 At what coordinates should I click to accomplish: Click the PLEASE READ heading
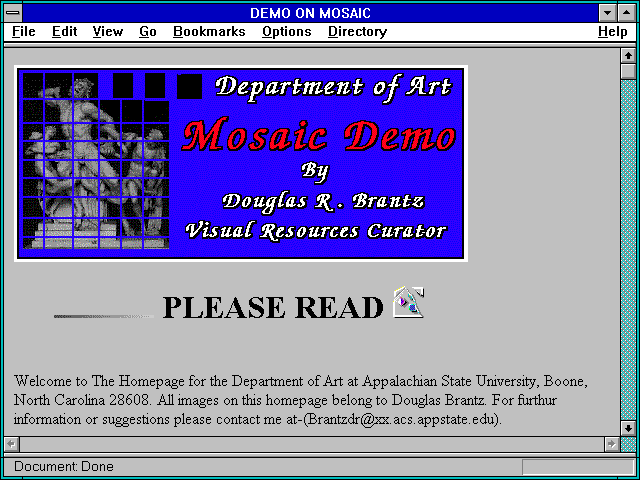click(x=273, y=307)
